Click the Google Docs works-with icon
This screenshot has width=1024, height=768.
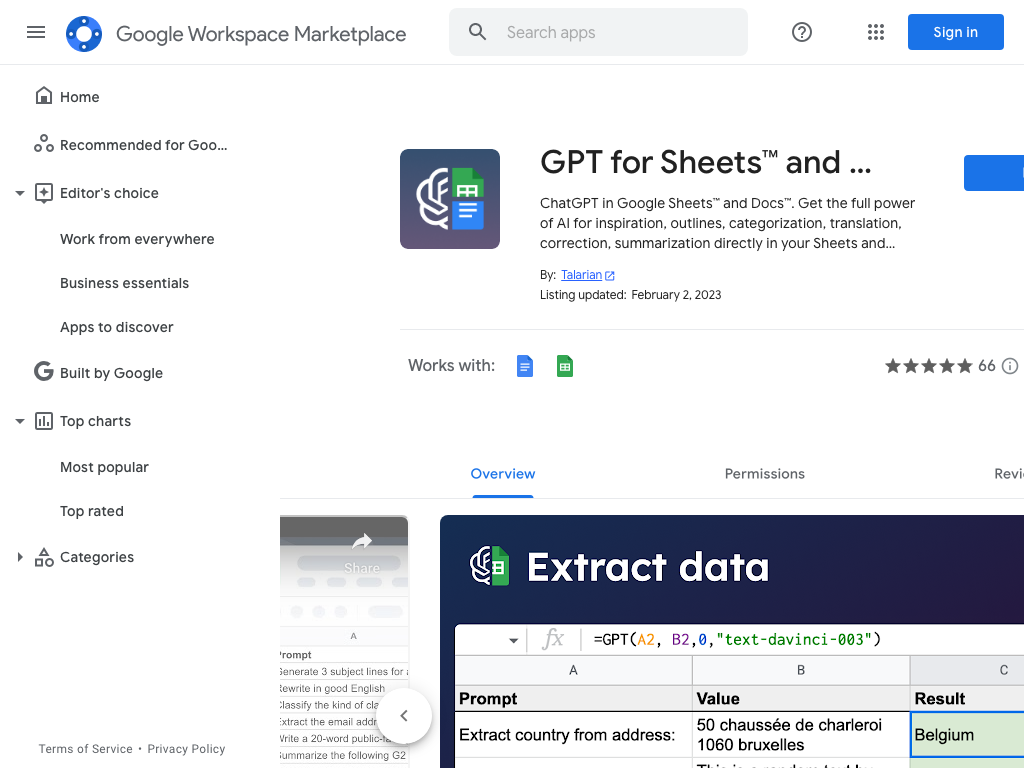tap(524, 366)
